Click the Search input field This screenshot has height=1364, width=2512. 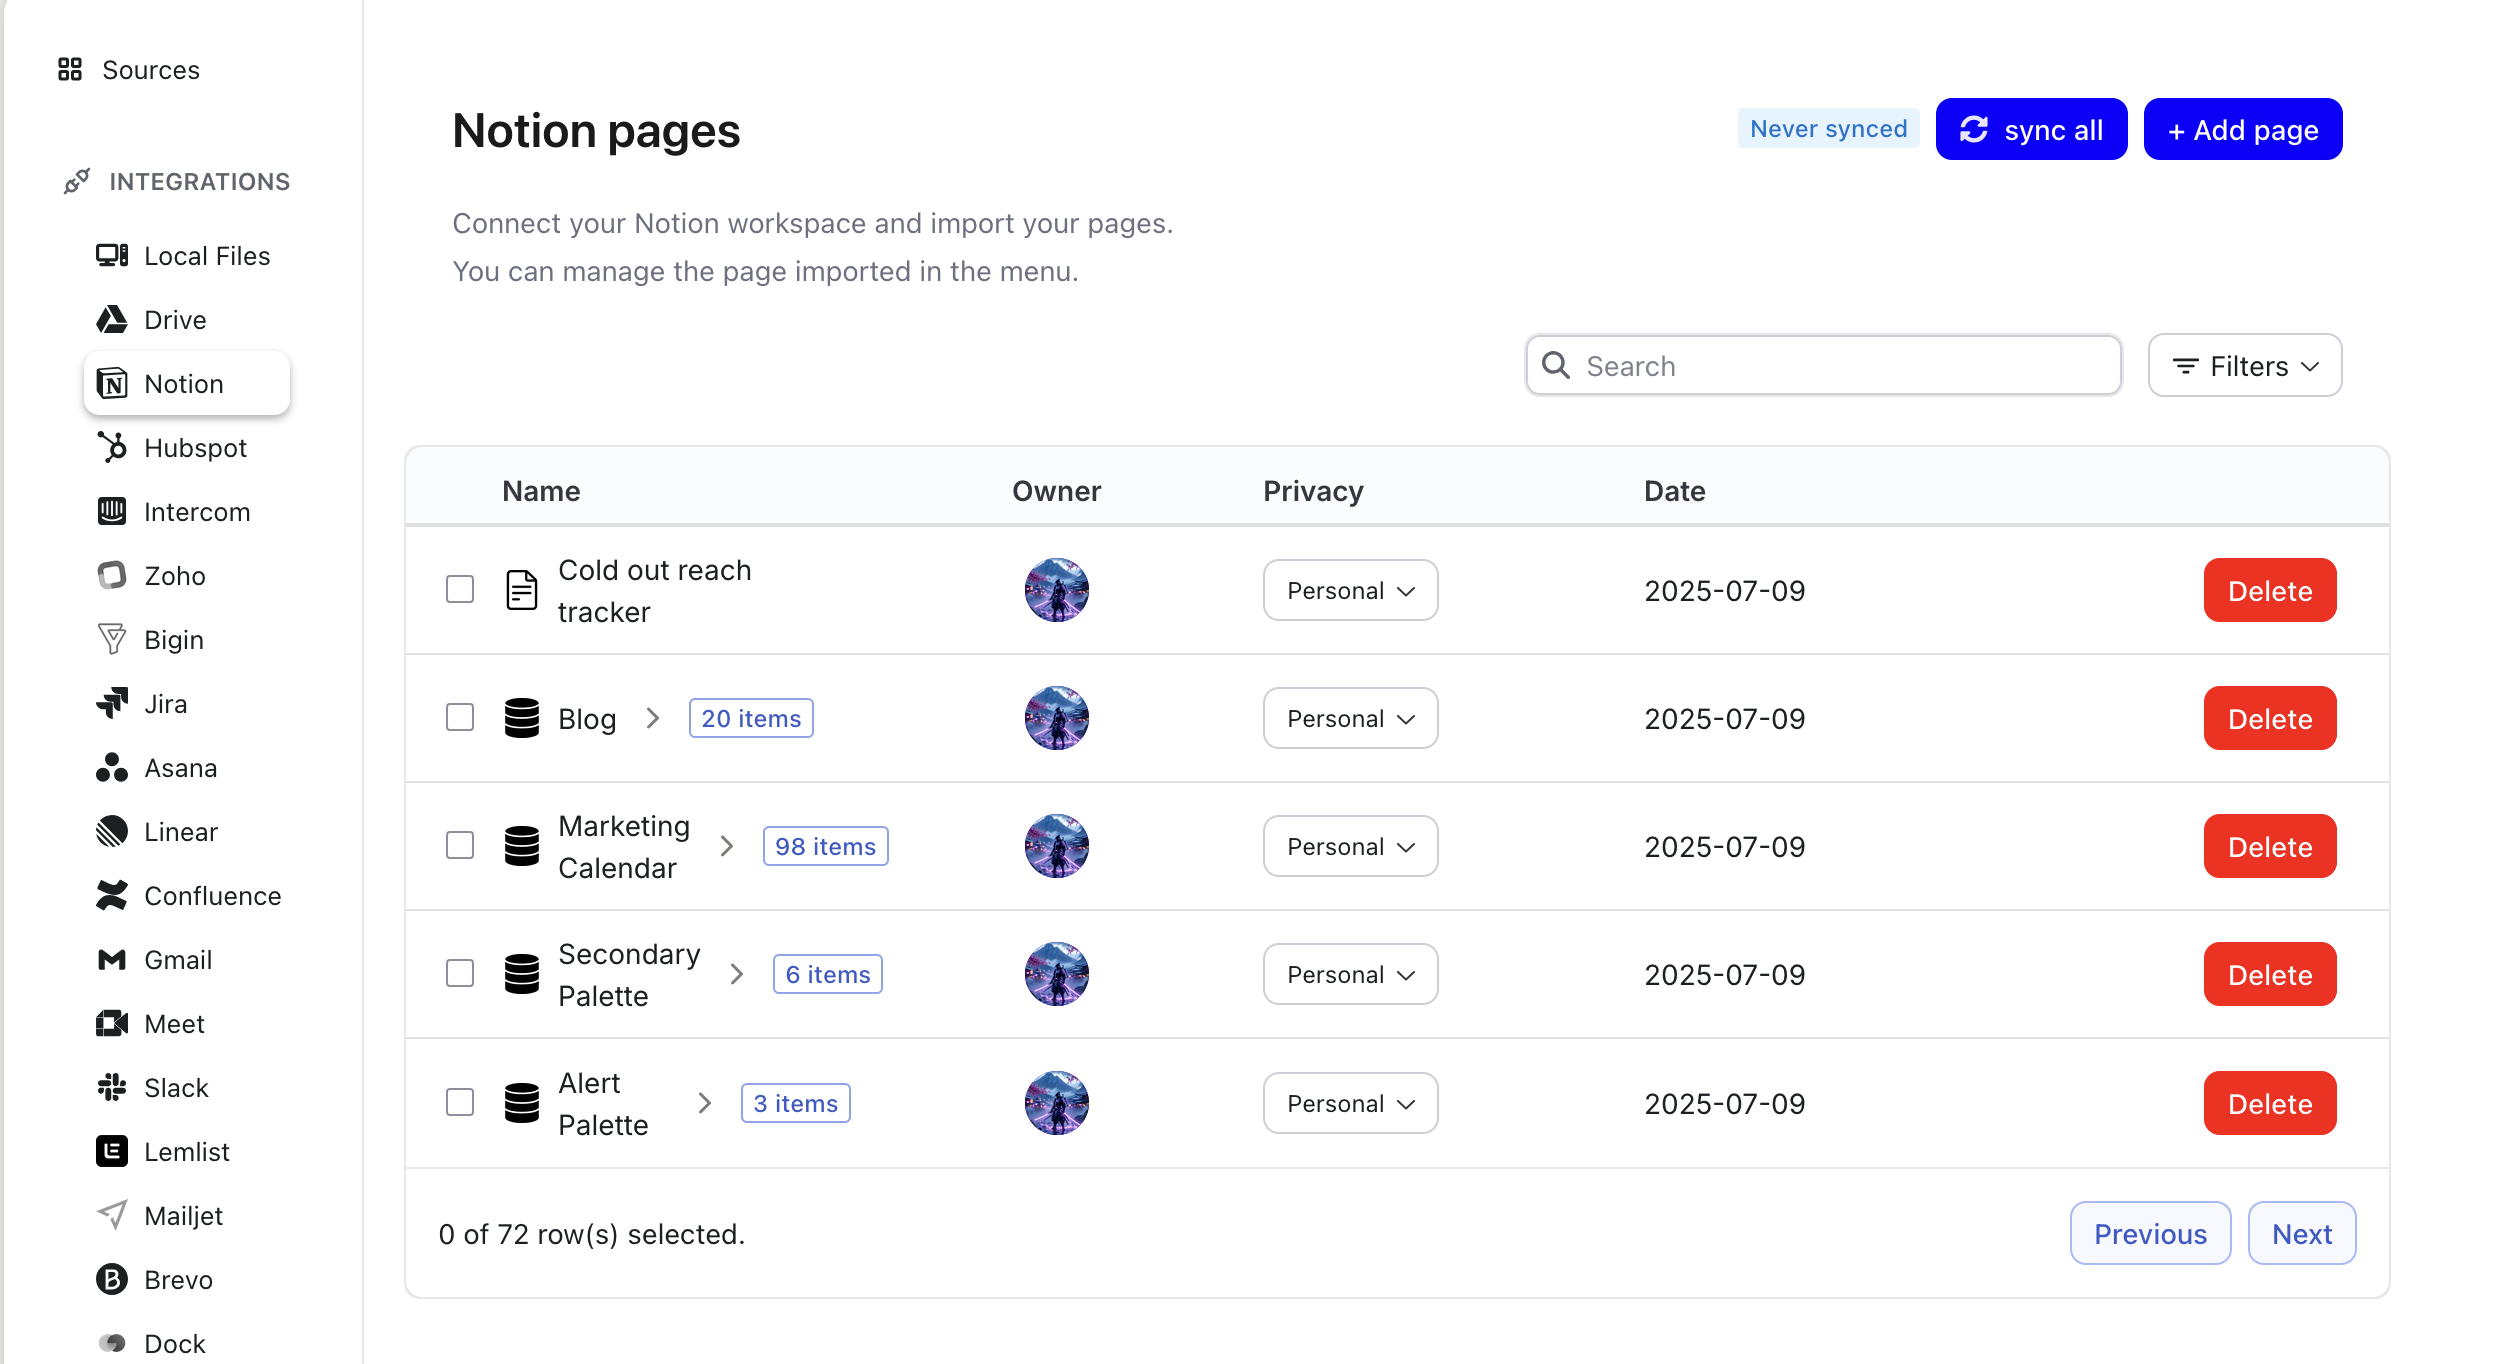click(x=1840, y=366)
